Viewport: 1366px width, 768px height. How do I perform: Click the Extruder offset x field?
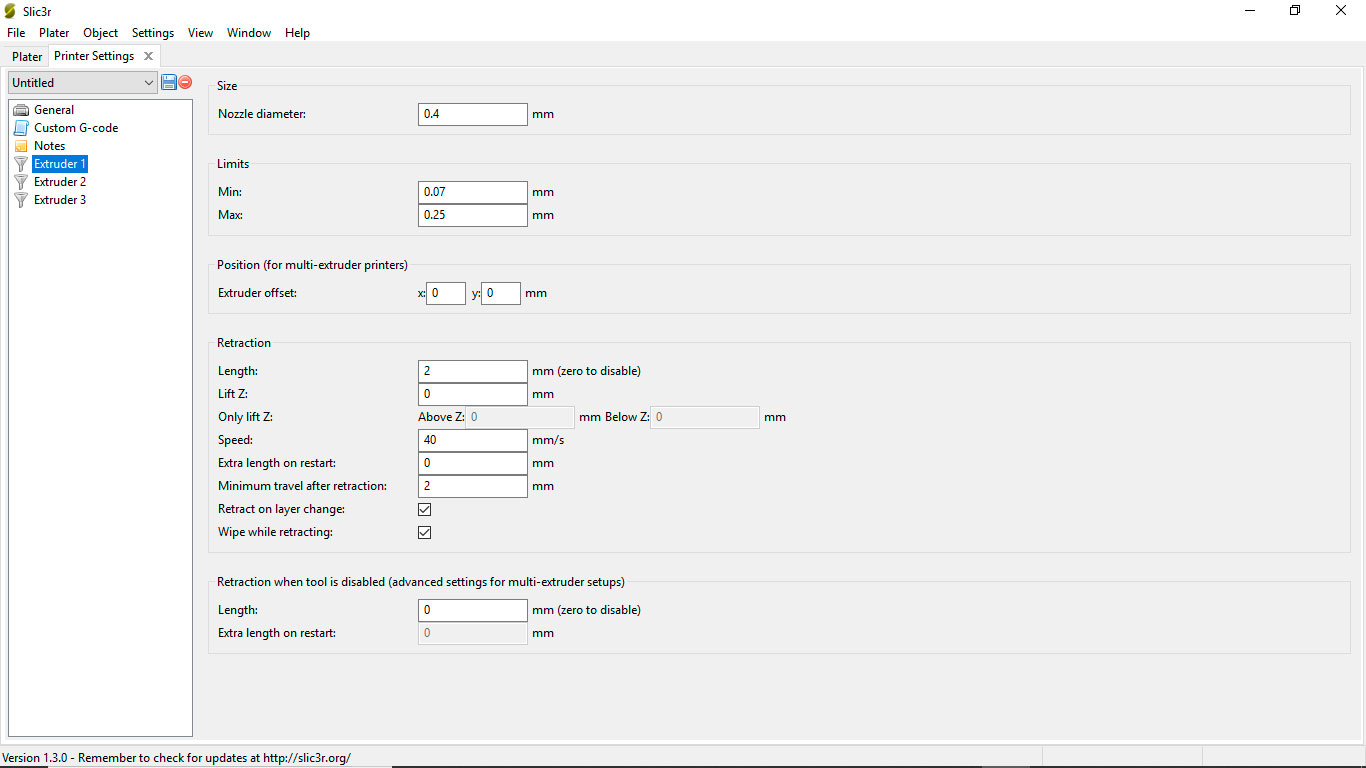click(446, 293)
